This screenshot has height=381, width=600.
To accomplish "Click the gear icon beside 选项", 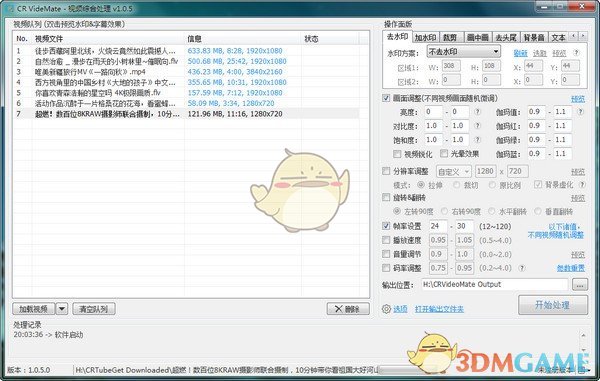I will 386,309.
